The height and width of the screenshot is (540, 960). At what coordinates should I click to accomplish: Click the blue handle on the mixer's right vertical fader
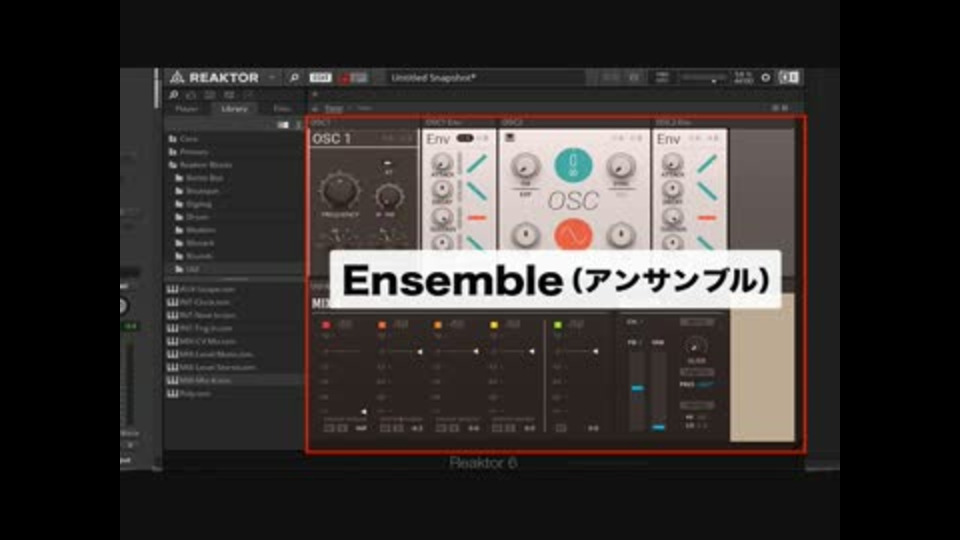(658, 427)
